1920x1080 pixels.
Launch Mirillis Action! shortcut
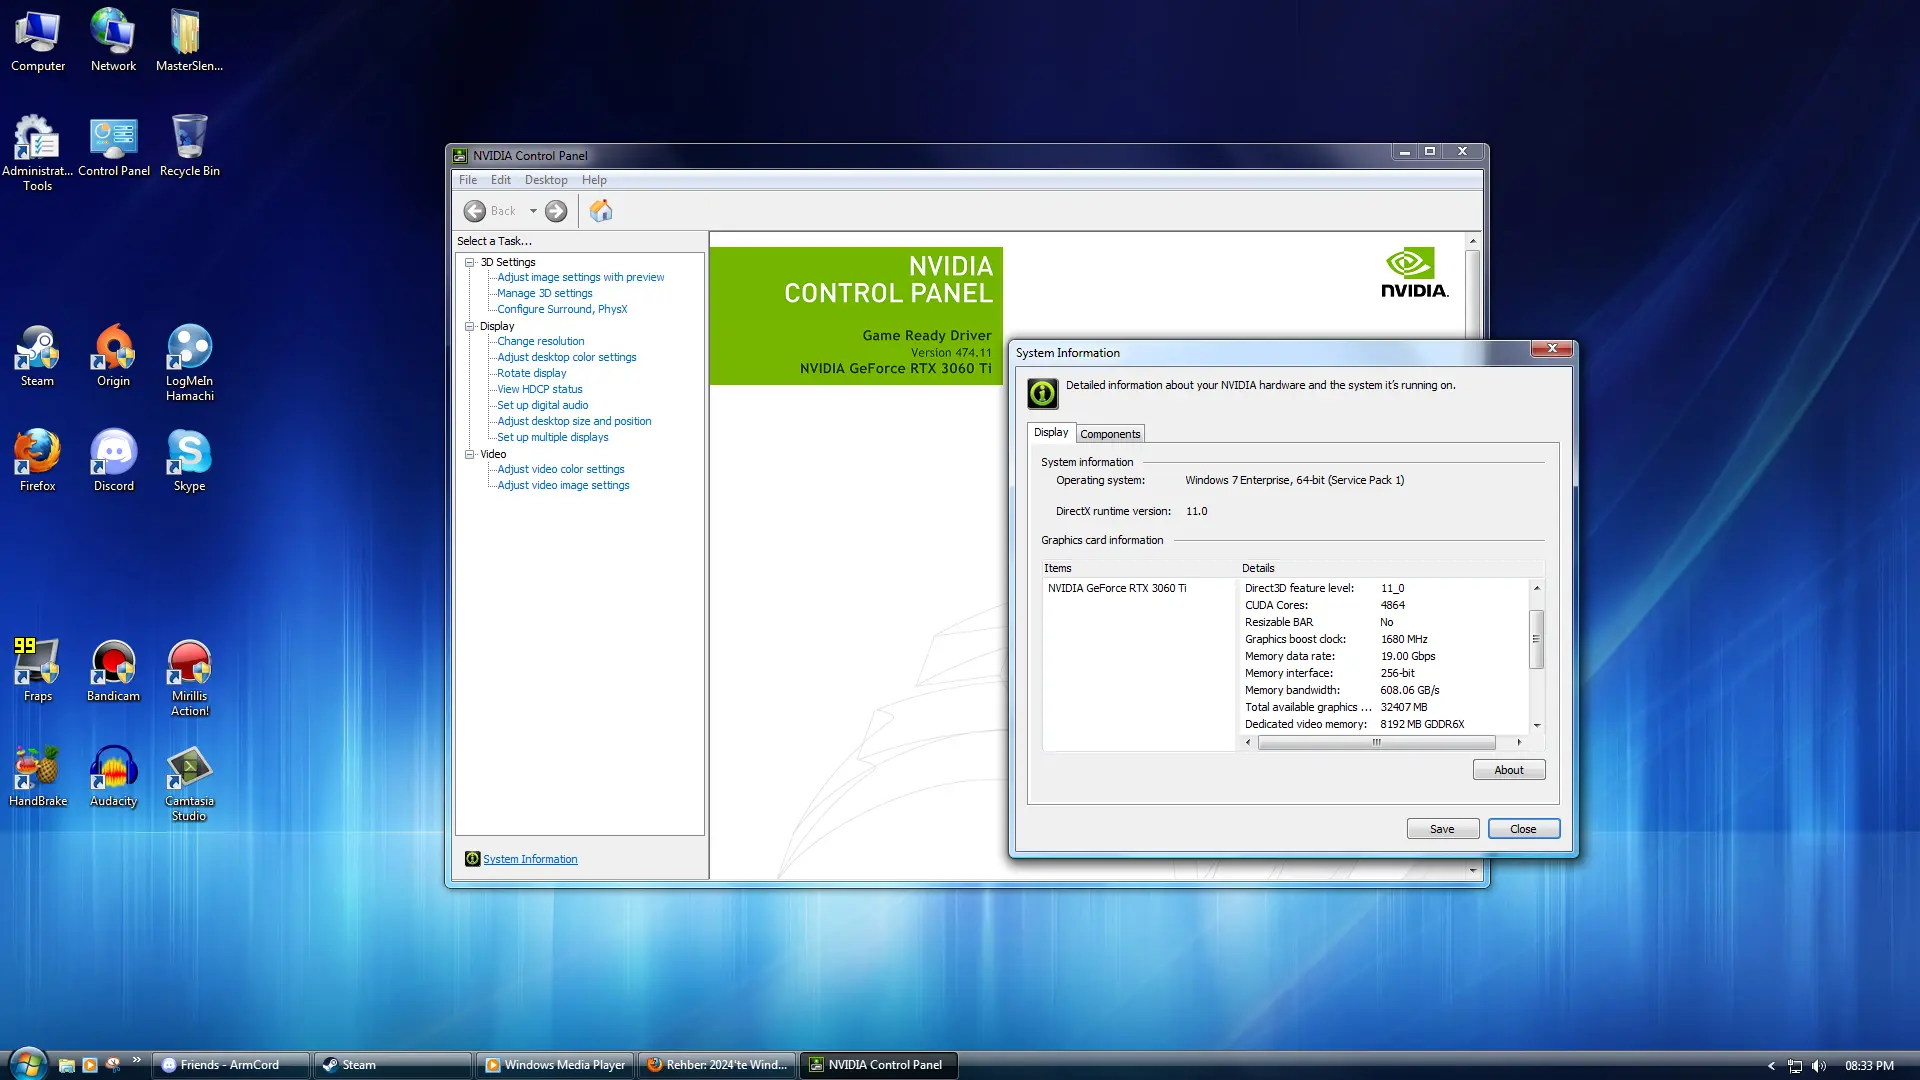(189, 678)
